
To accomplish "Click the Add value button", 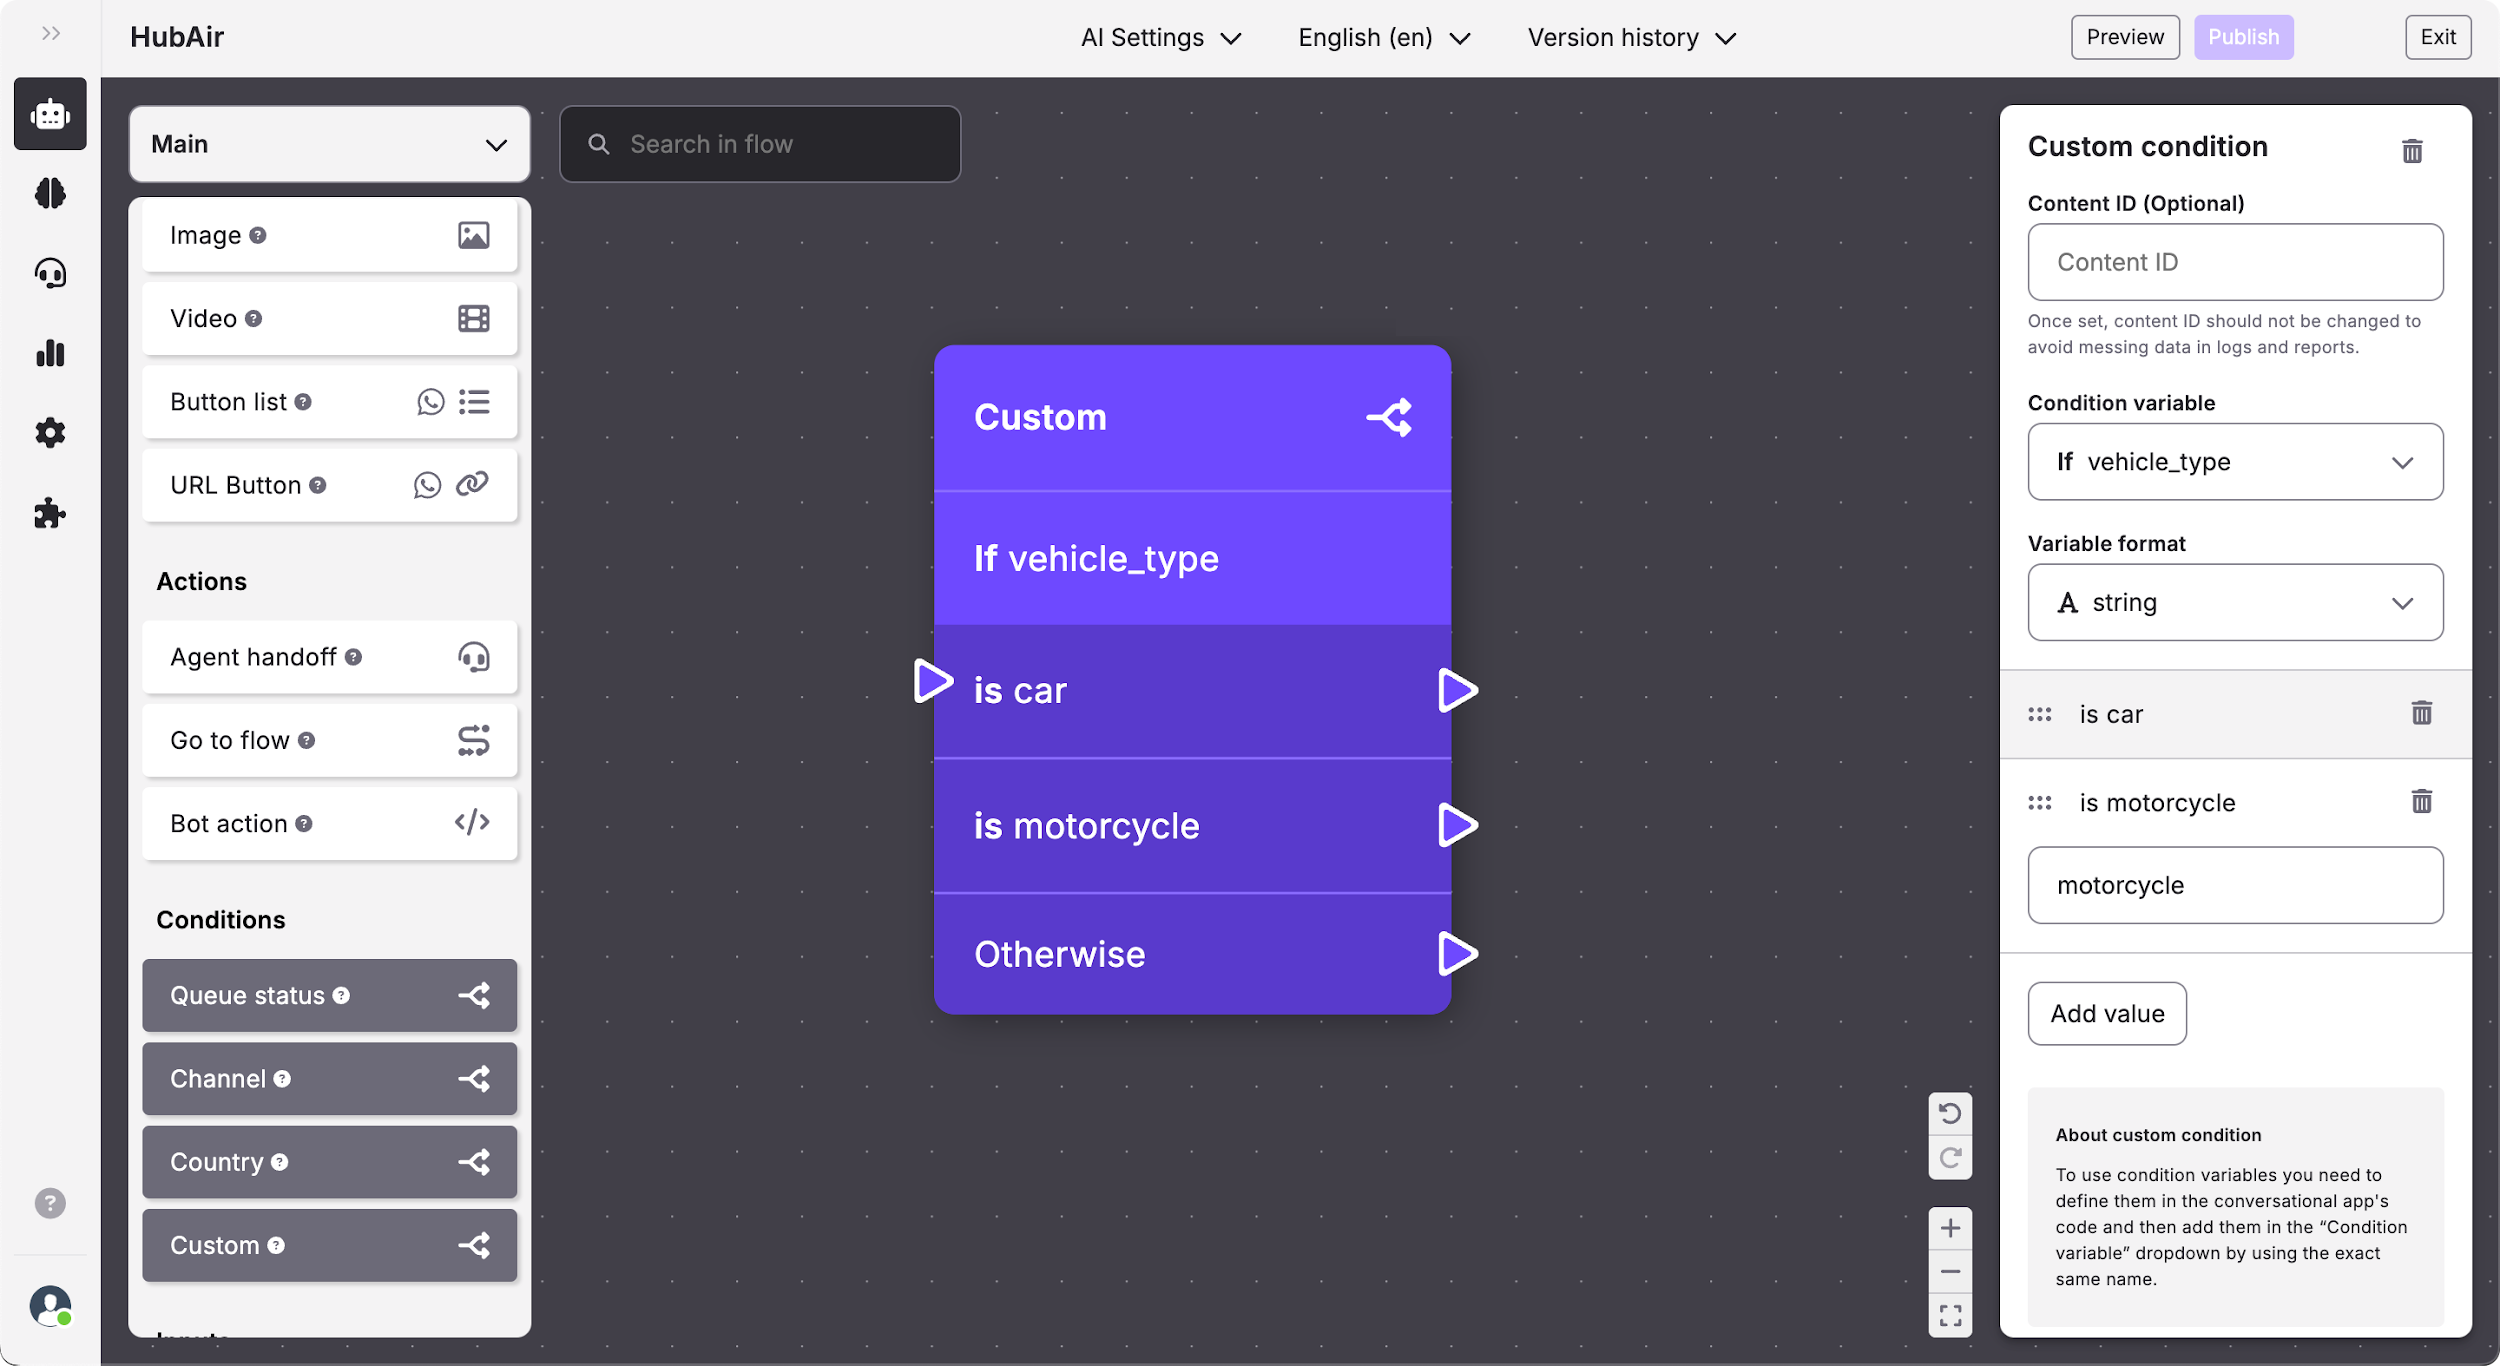I will (x=2107, y=1014).
